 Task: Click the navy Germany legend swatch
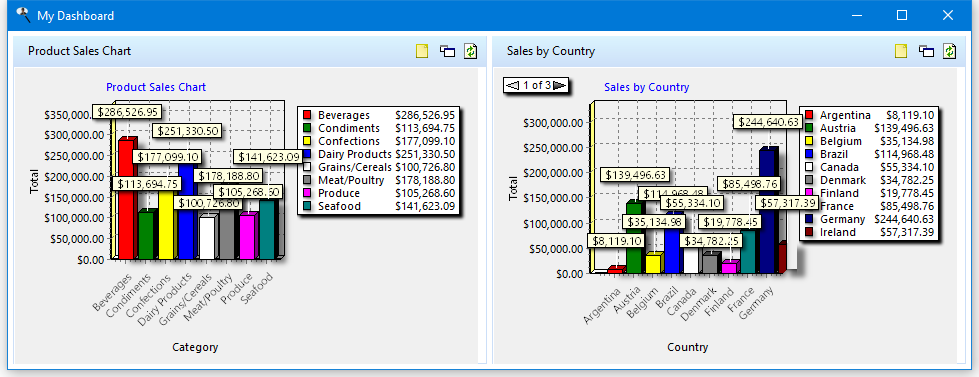pos(809,219)
